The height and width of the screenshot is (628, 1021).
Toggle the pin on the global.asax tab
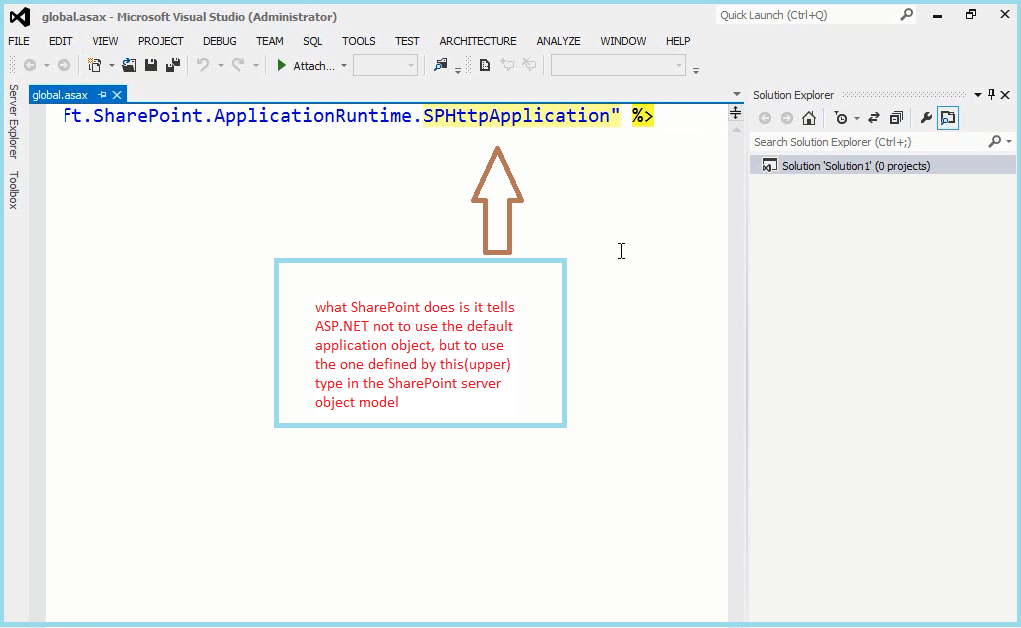pos(101,94)
